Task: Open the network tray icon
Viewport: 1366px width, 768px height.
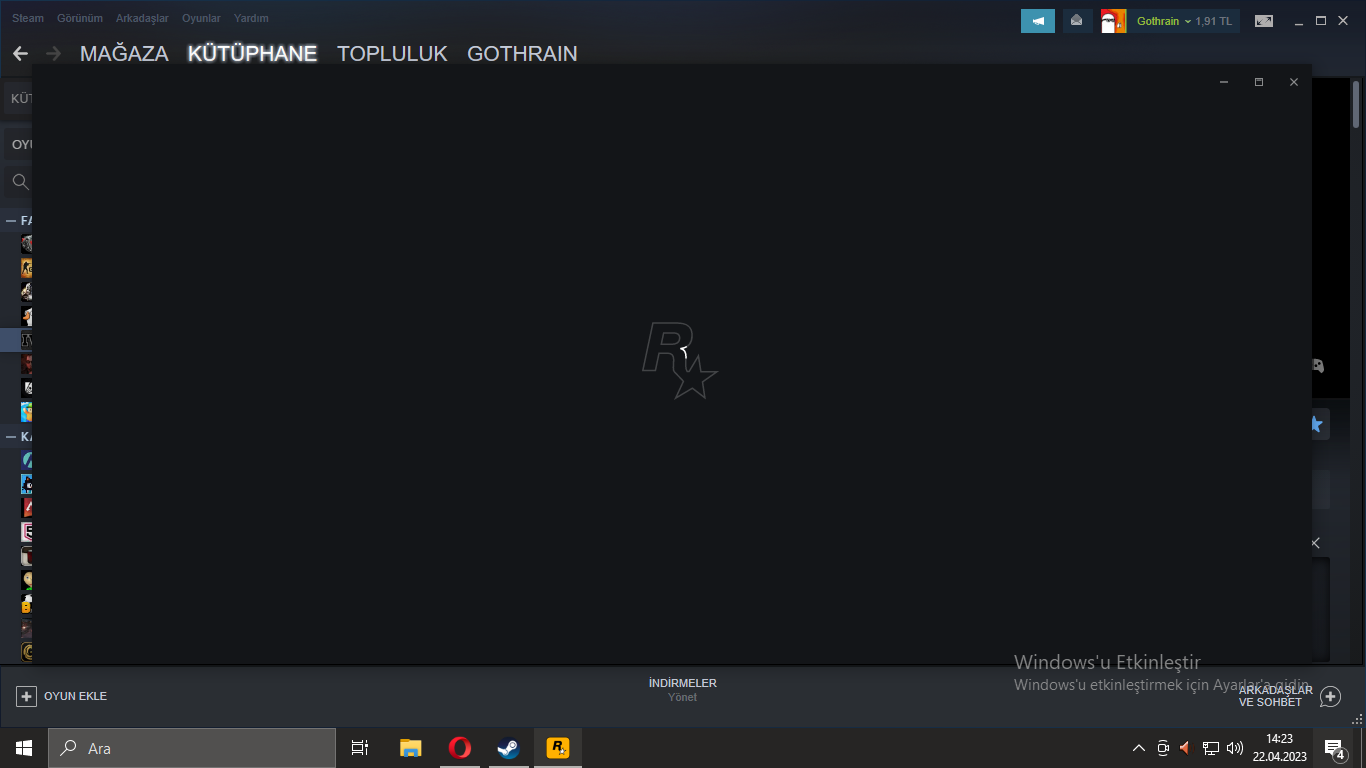Action: 1211,748
